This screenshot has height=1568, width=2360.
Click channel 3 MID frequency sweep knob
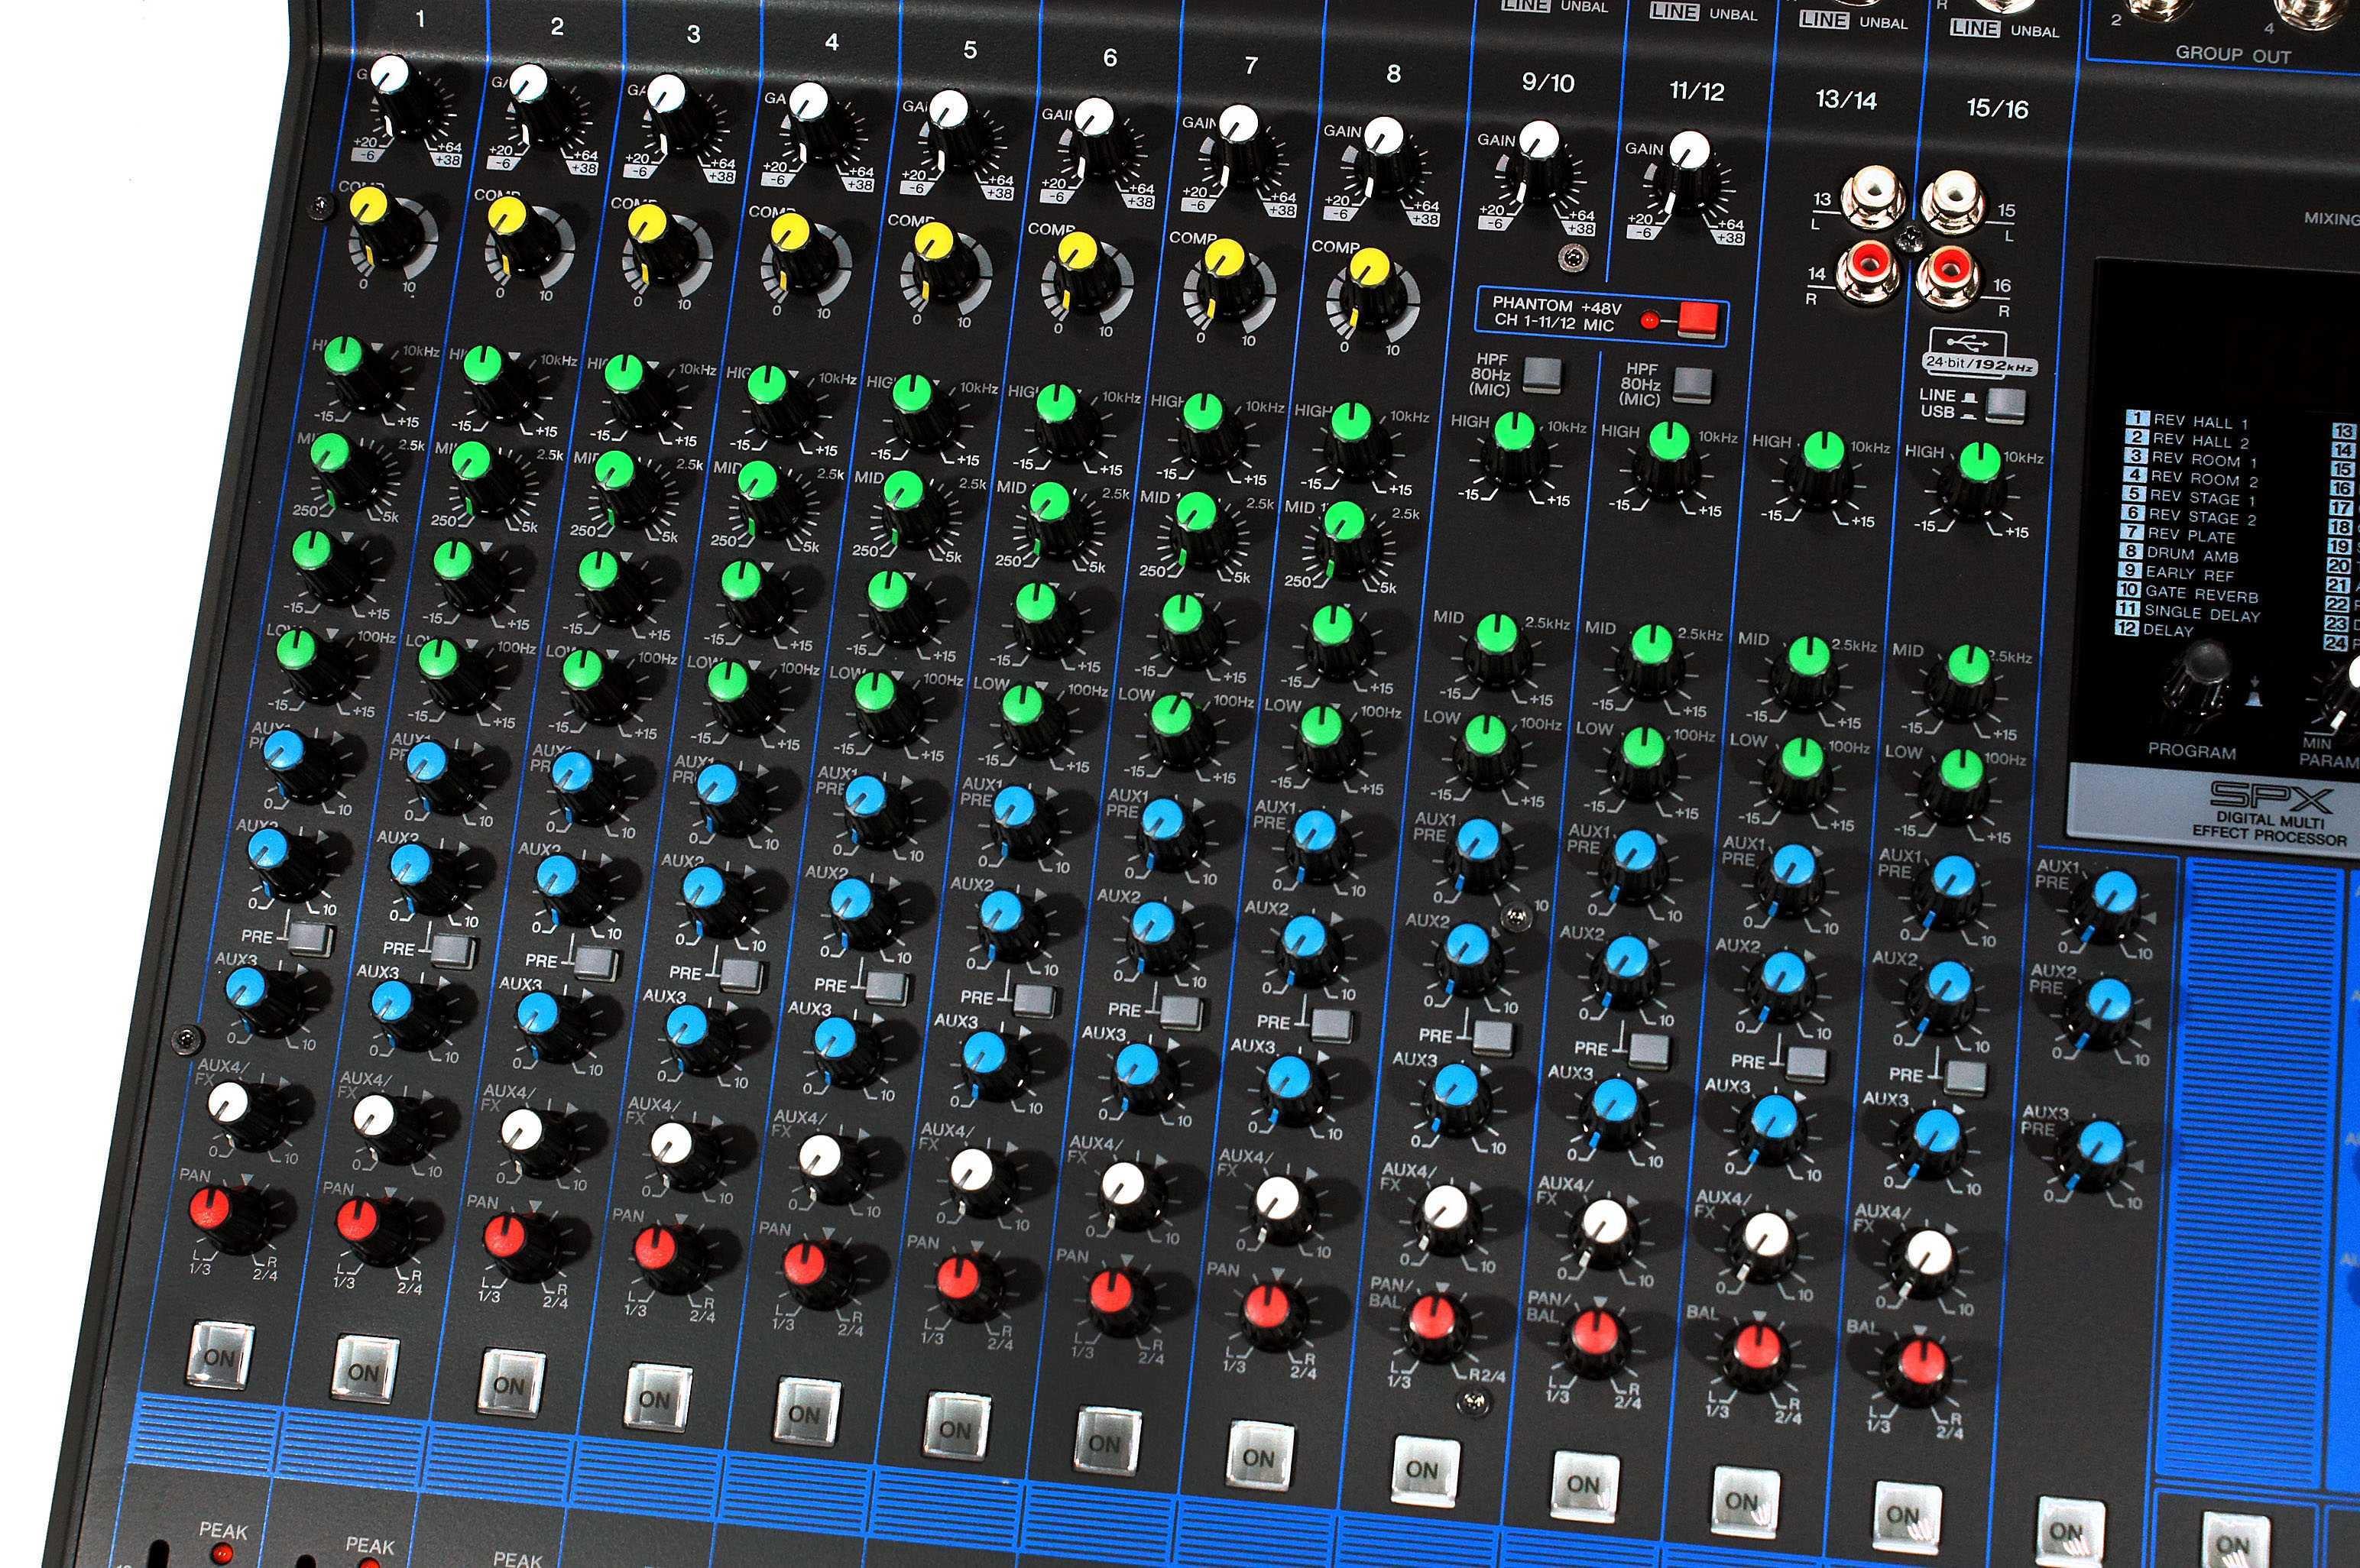(627, 487)
